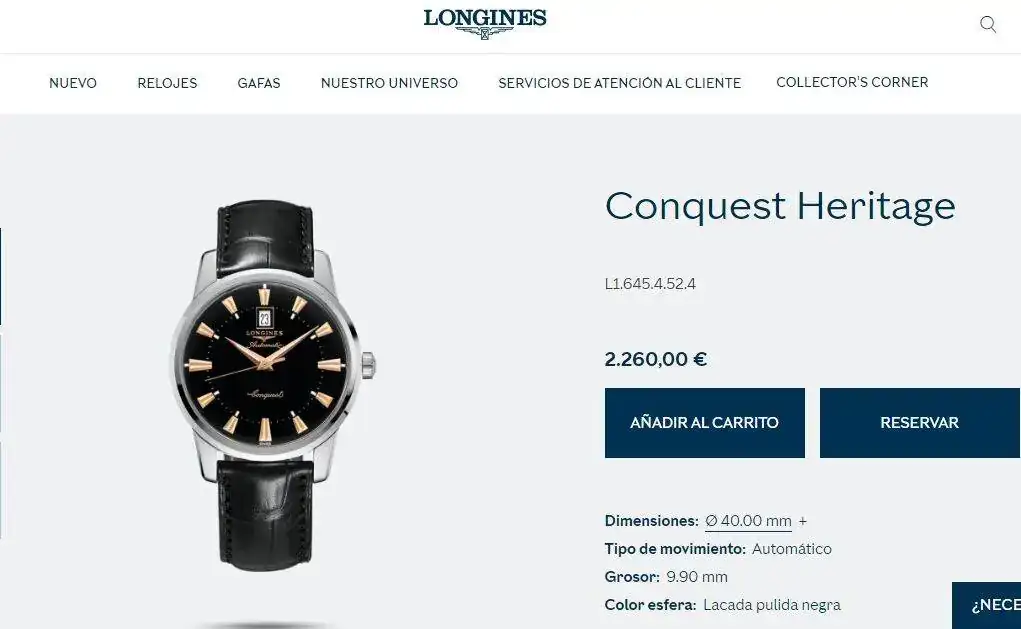
Task: Open the NUEVO menu
Action: [x=73, y=83]
